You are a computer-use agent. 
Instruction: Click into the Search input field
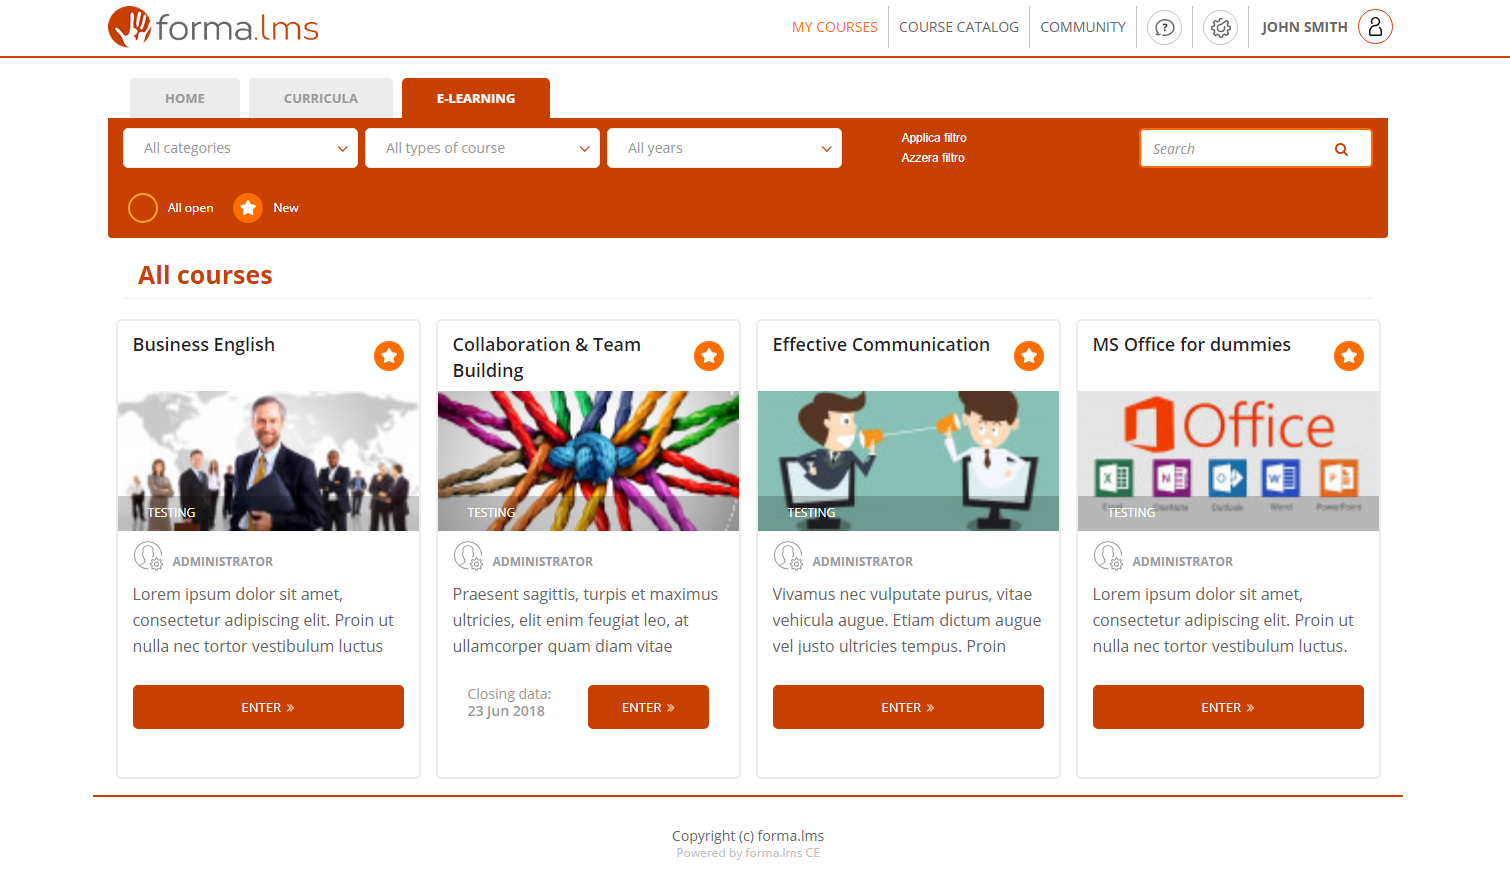[1235, 149]
